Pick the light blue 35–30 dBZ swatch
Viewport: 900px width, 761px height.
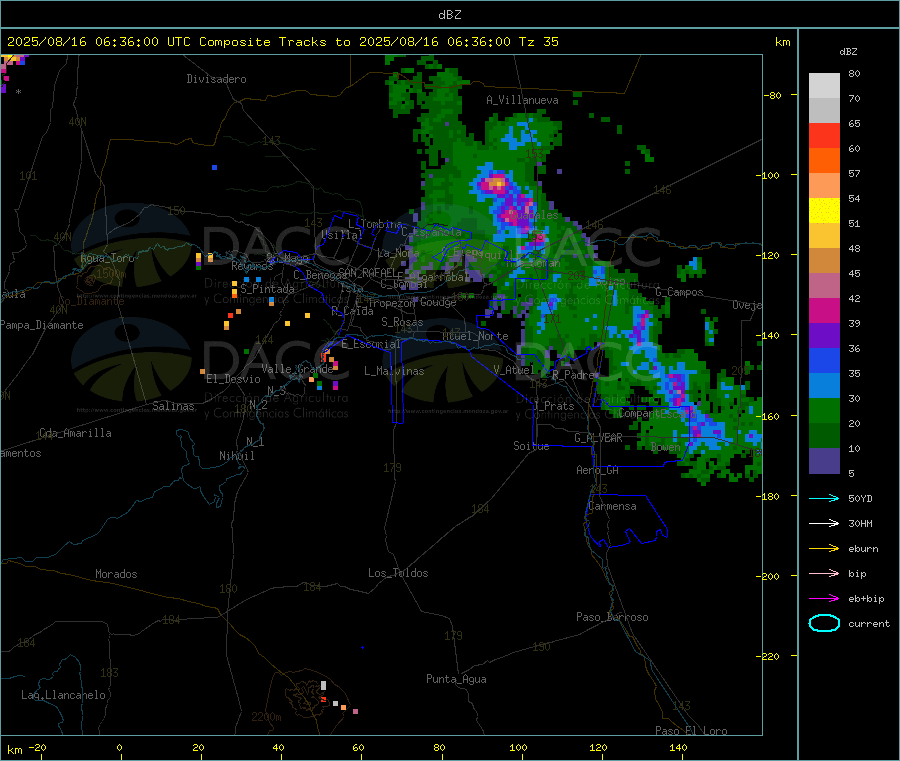tap(824, 386)
